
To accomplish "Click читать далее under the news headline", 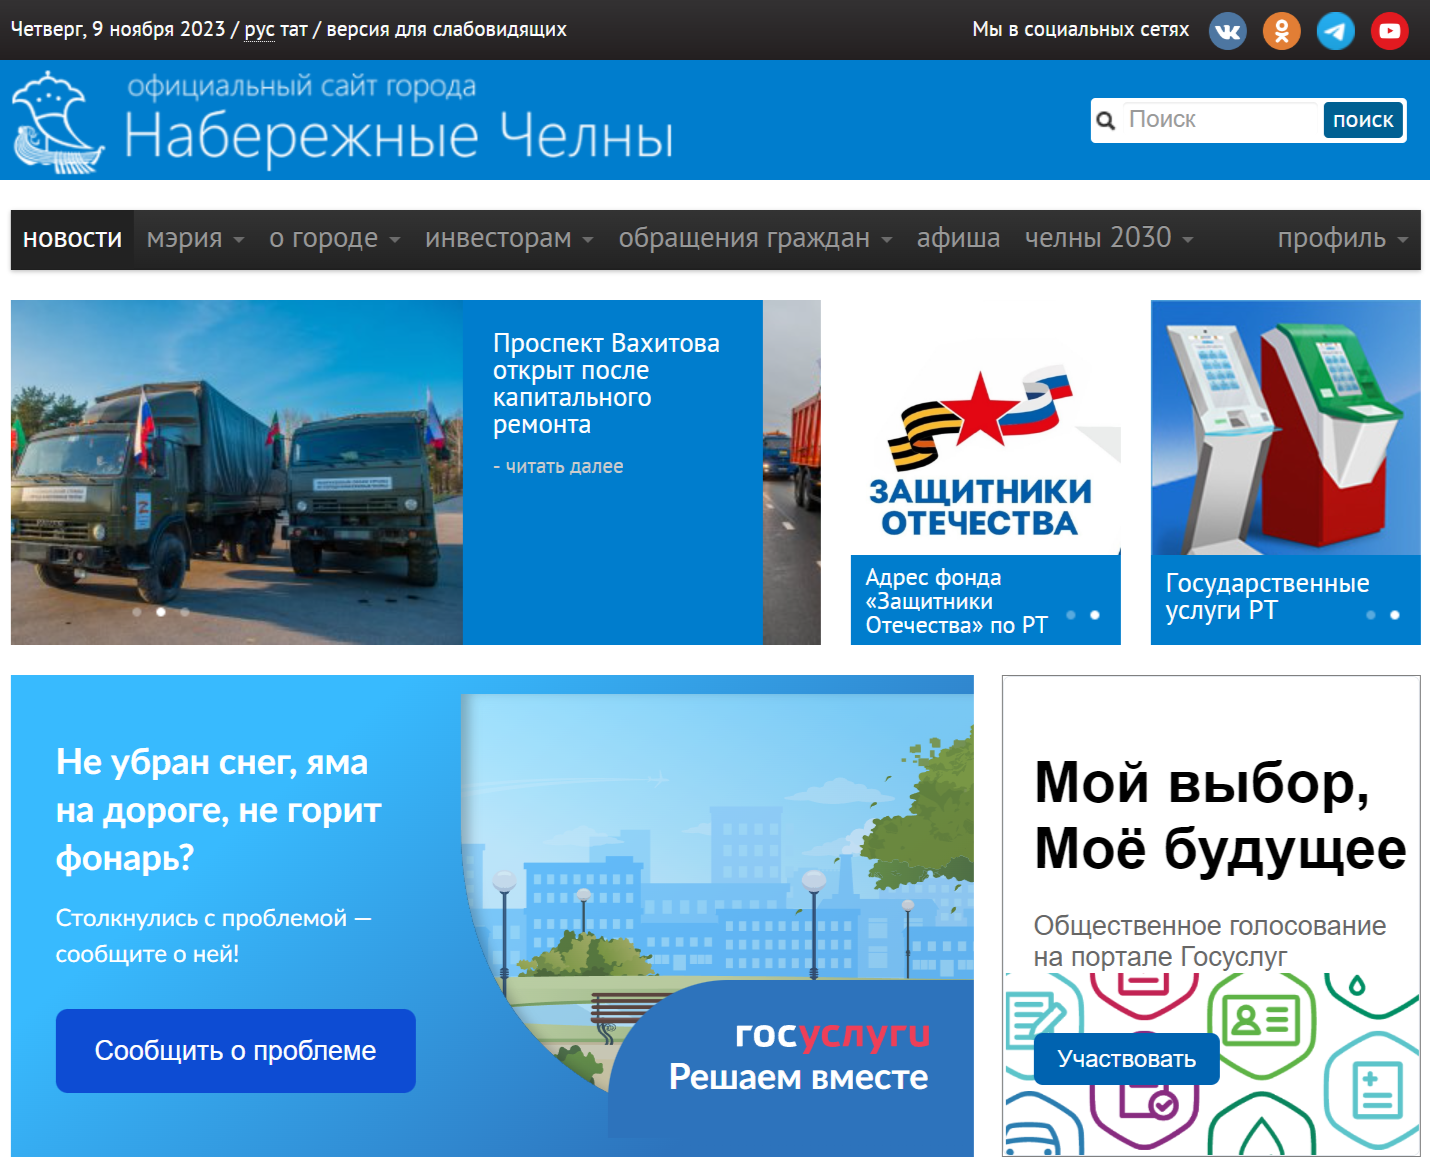I will tap(558, 467).
